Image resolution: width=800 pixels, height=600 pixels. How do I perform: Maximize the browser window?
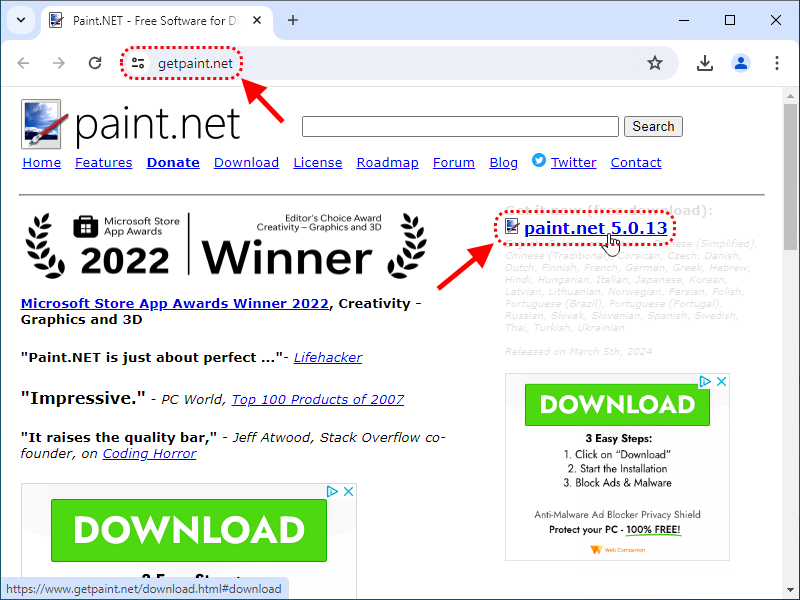(x=730, y=20)
